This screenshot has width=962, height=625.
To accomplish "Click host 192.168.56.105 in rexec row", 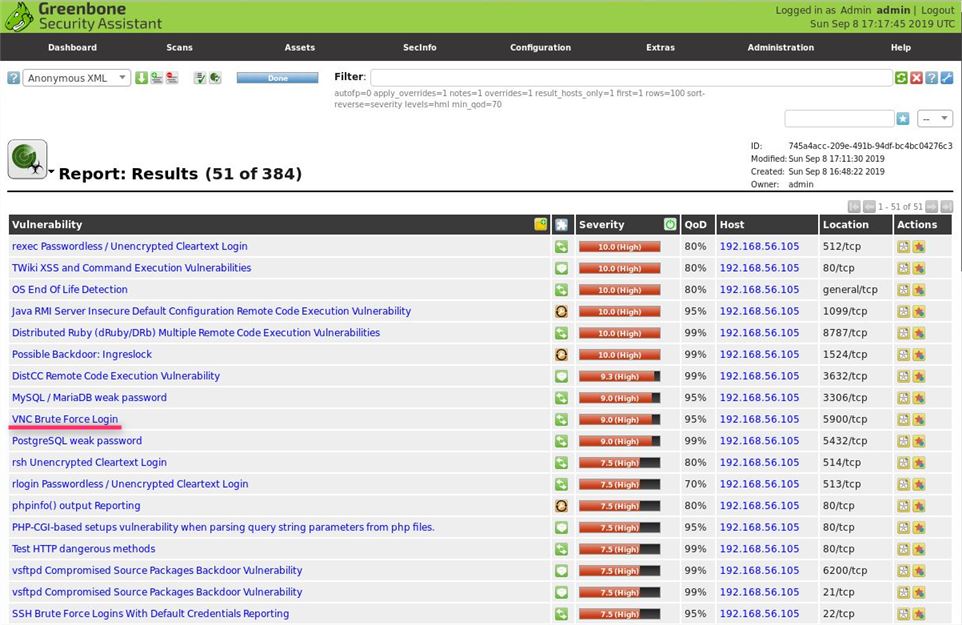I will (x=760, y=247).
